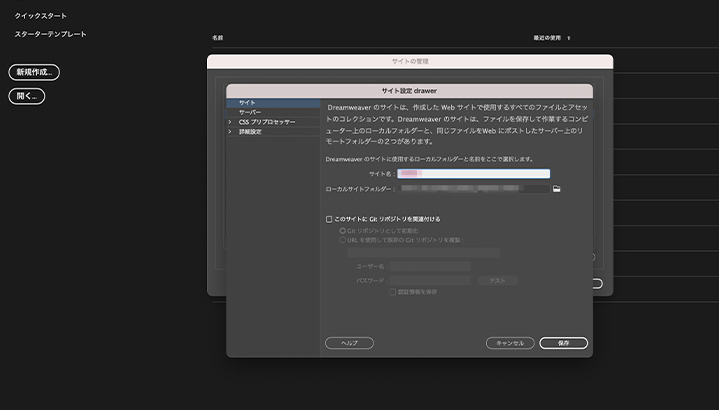The image size is (719, 410).
Task: Click the ローカルサイトフォルダー path field
Action: point(472,188)
